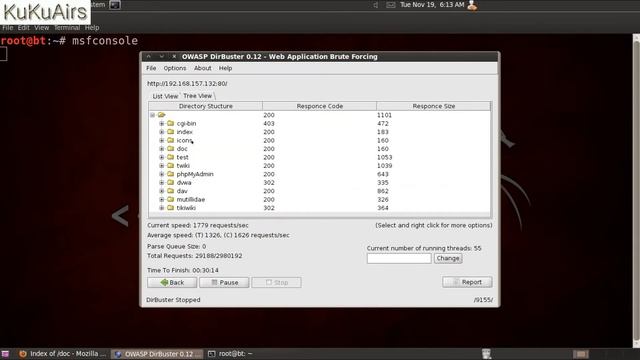Expand the icons folder node
Viewport: 640px width, 360px height.
point(162,140)
